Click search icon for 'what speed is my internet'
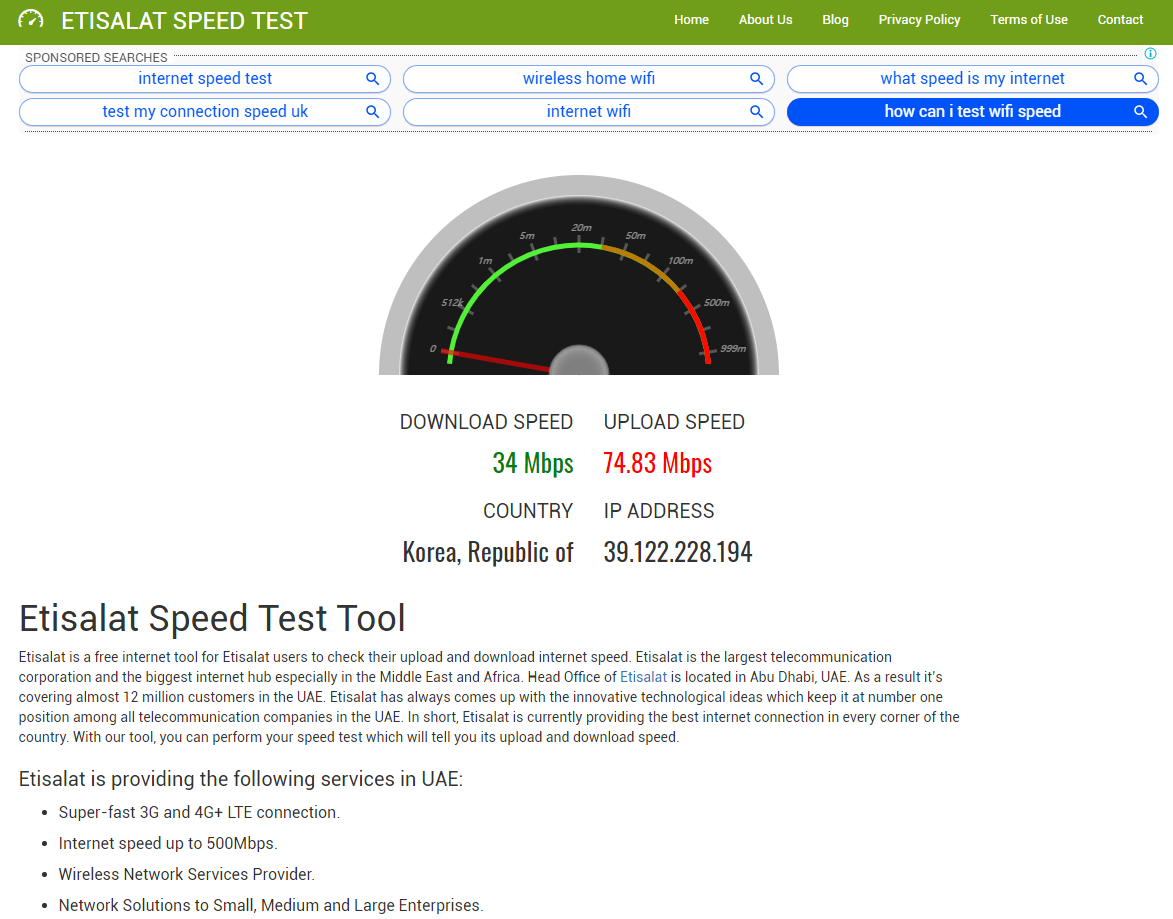 point(1140,79)
